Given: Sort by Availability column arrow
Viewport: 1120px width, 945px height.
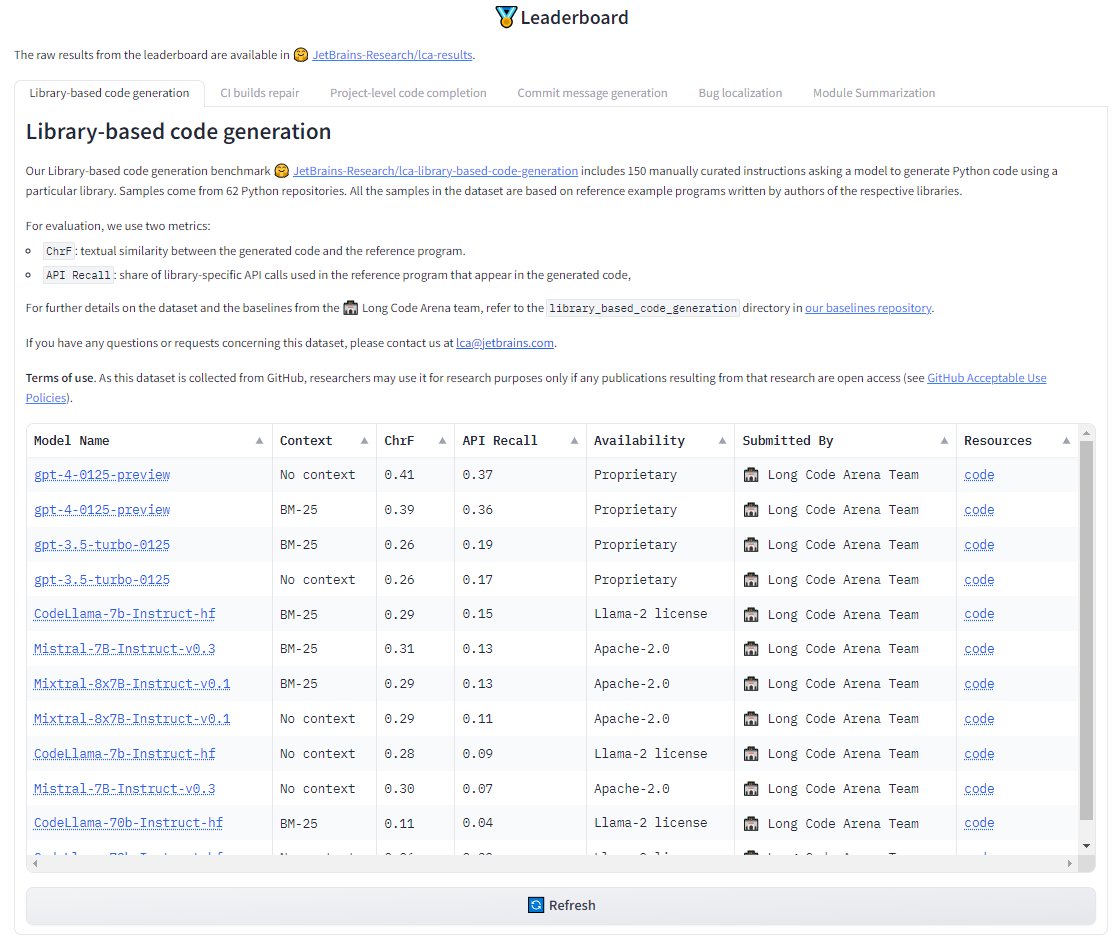Looking at the screenshot, I should 722,441.
